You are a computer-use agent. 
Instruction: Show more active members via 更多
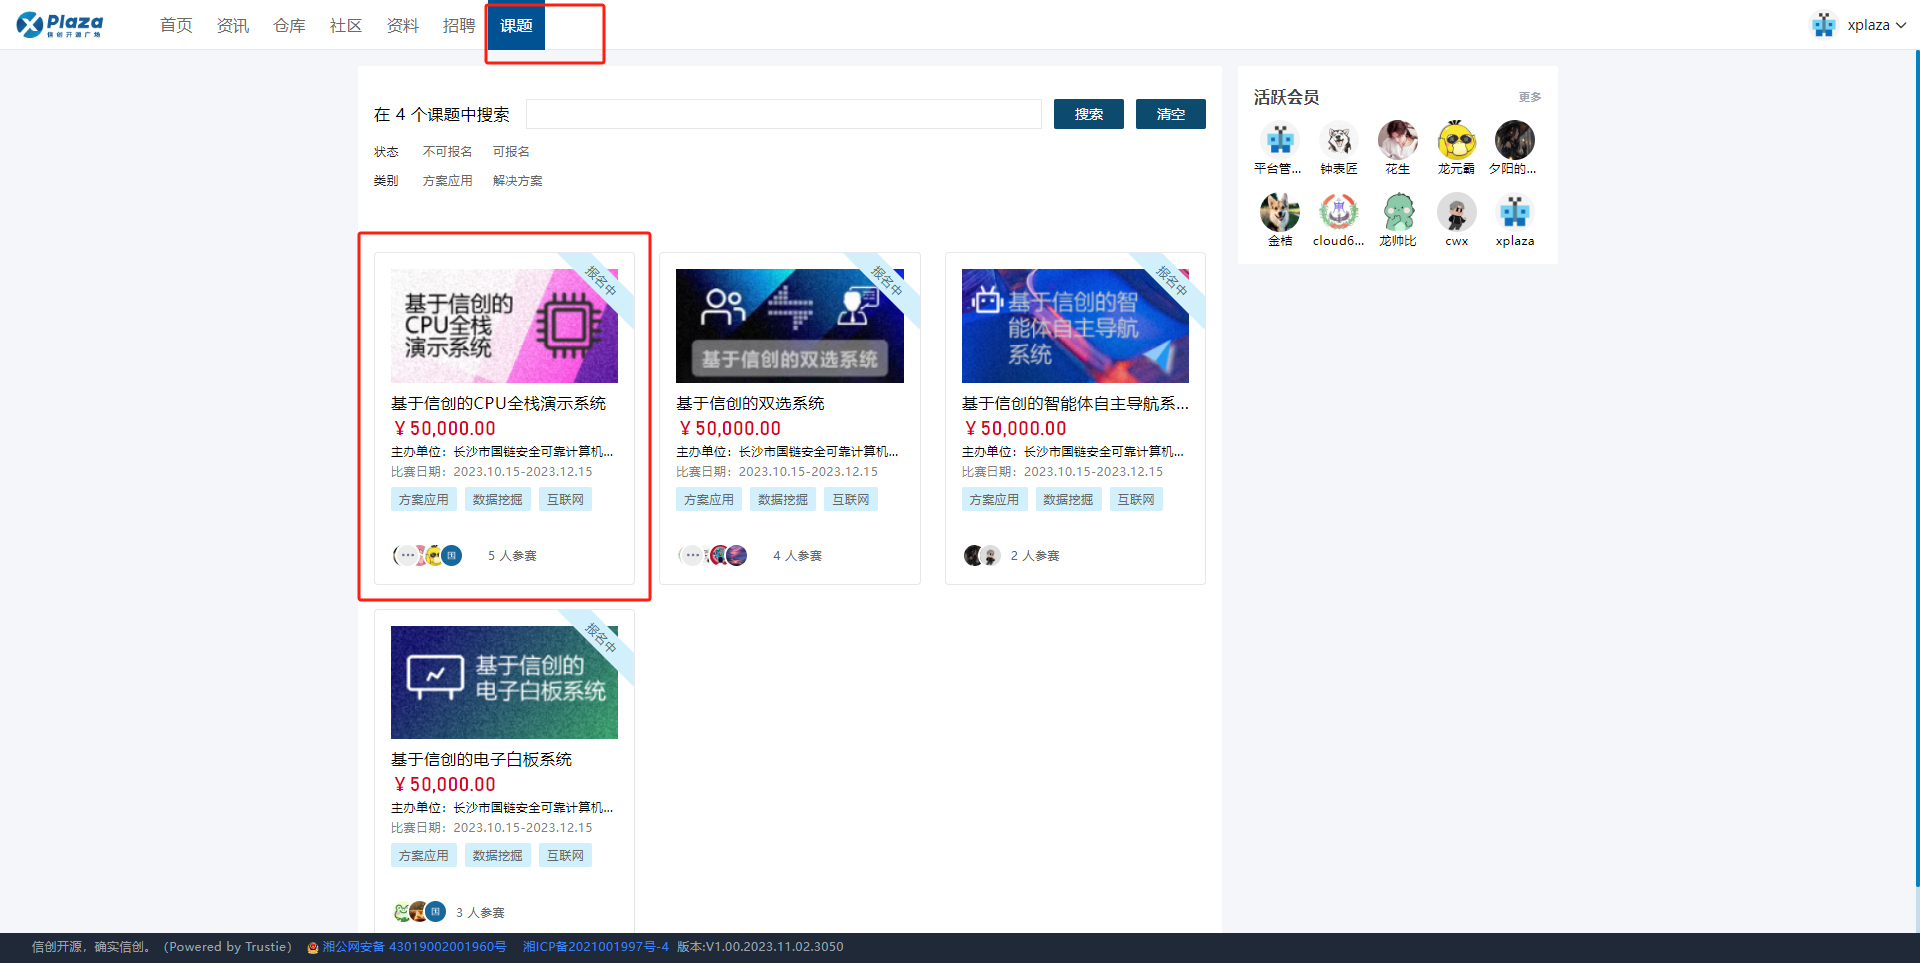1529,97
